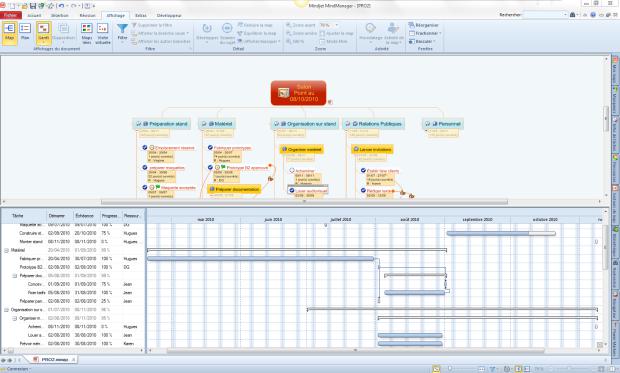Toggle the Mode Mini checkbox
The width and height of the screenshot is (620, 373).
coord(322,42)
